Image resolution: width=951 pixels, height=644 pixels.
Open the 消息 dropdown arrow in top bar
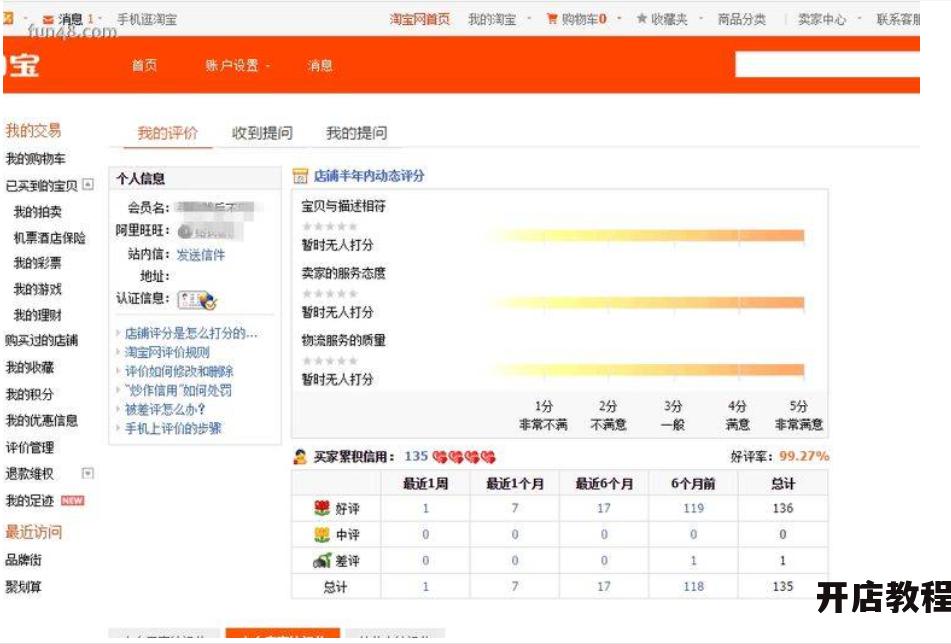click(x=100, y=19)
